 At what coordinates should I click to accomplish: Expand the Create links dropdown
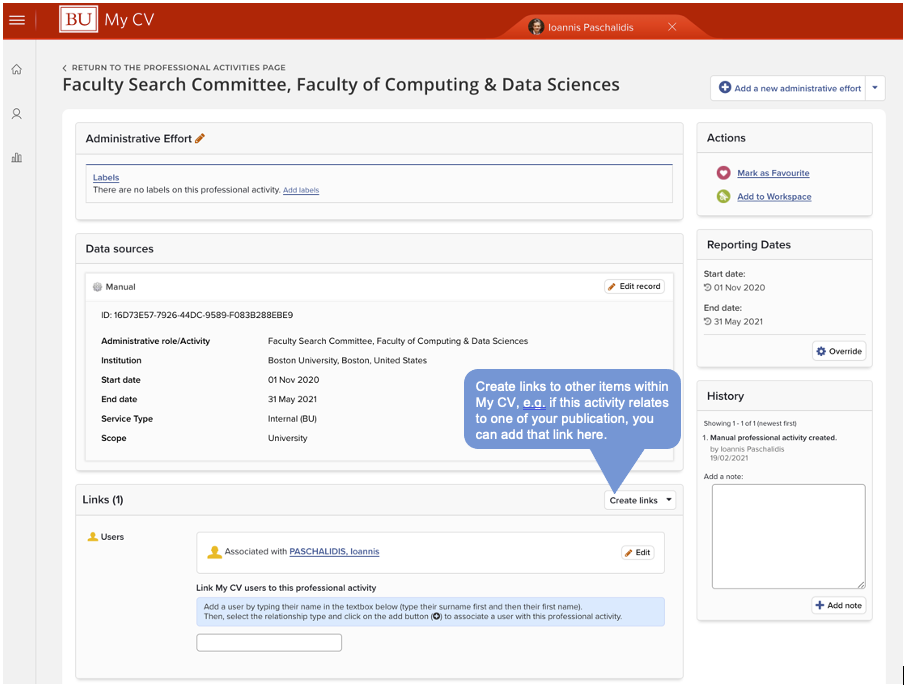pos(640,500)
